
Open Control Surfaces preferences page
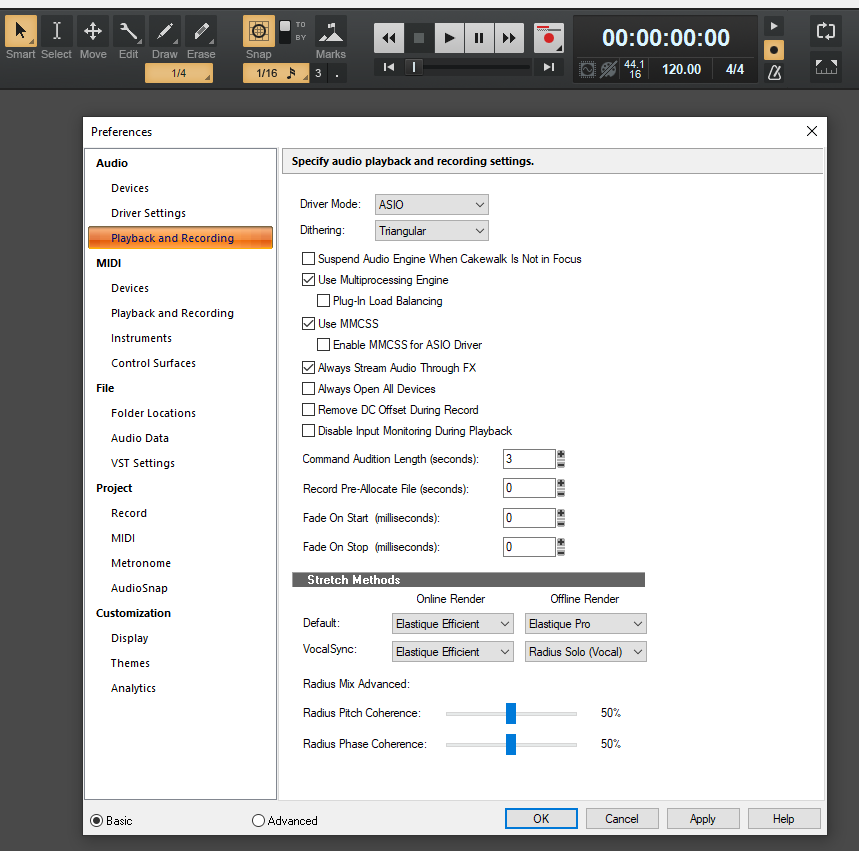click(x=153, y=363)
